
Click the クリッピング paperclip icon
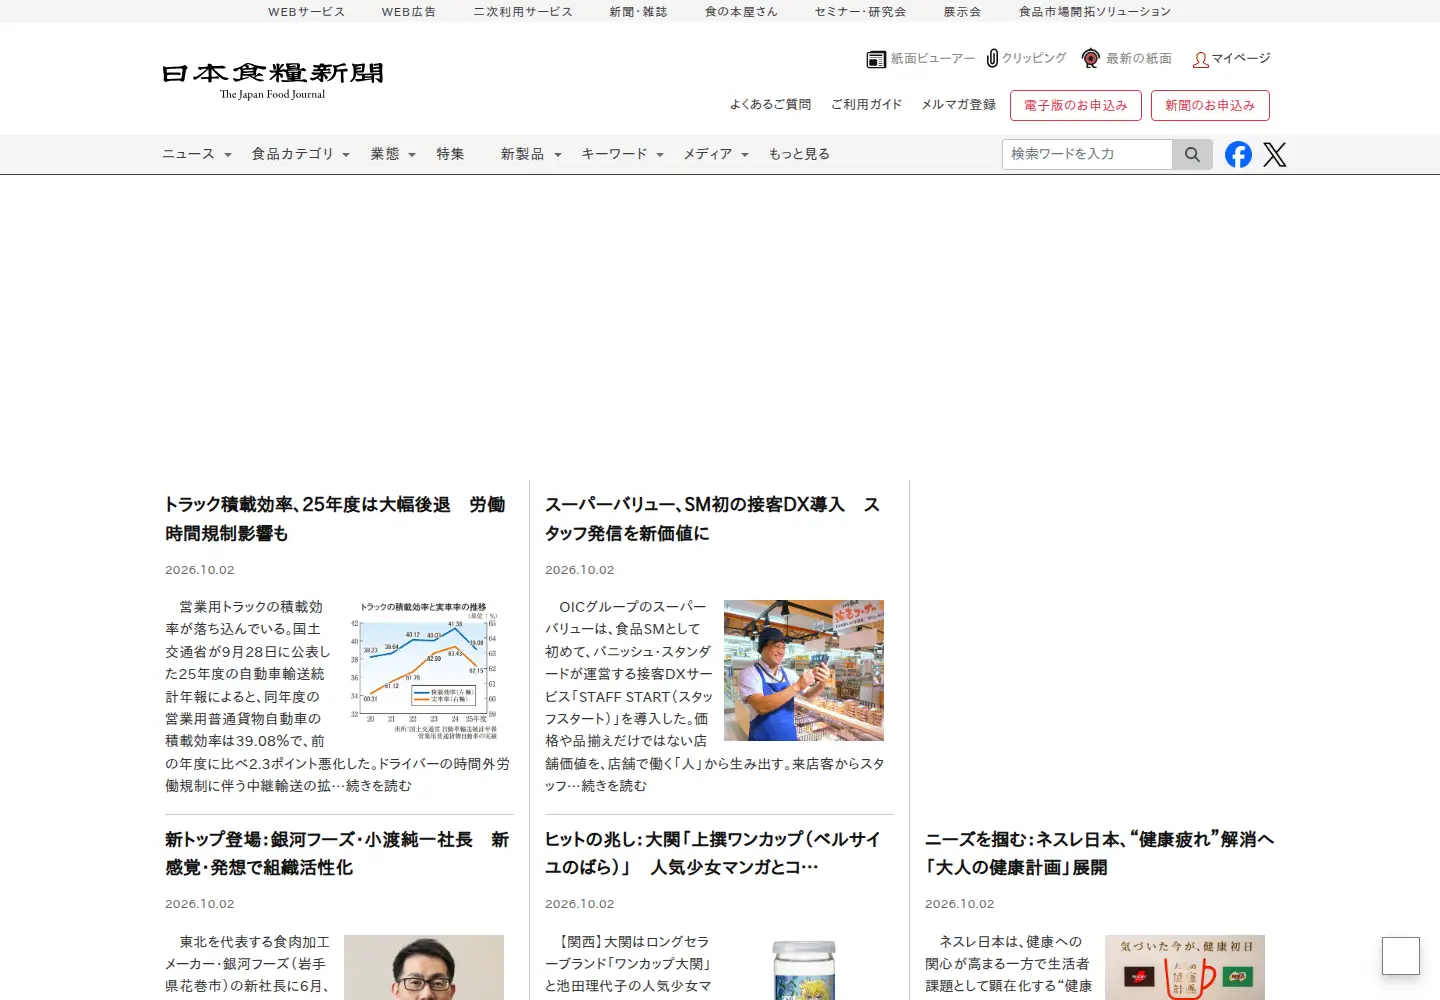point(992,58)
